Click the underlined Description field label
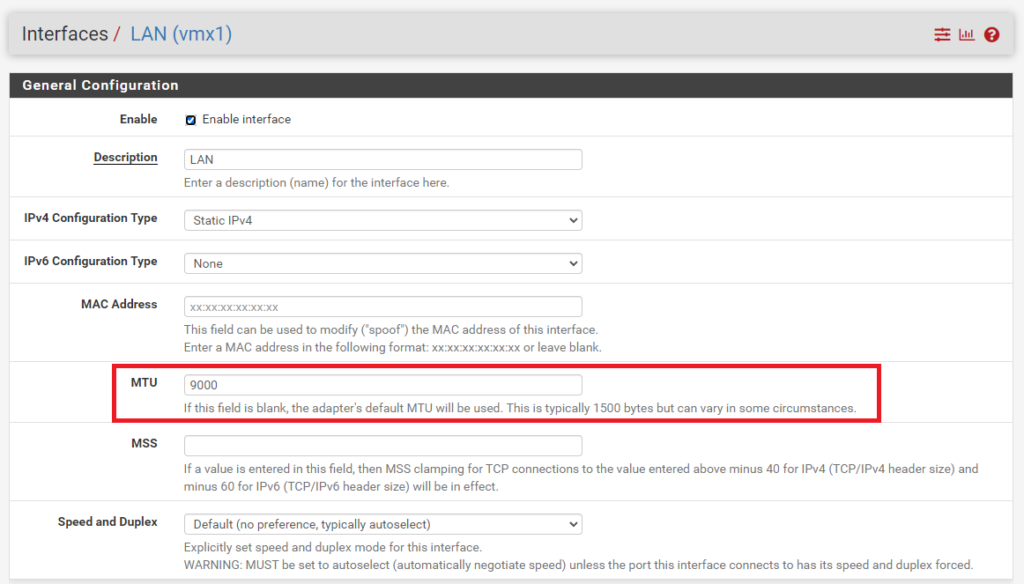Viewport: 1024px width, 584px height. point(125,158)
